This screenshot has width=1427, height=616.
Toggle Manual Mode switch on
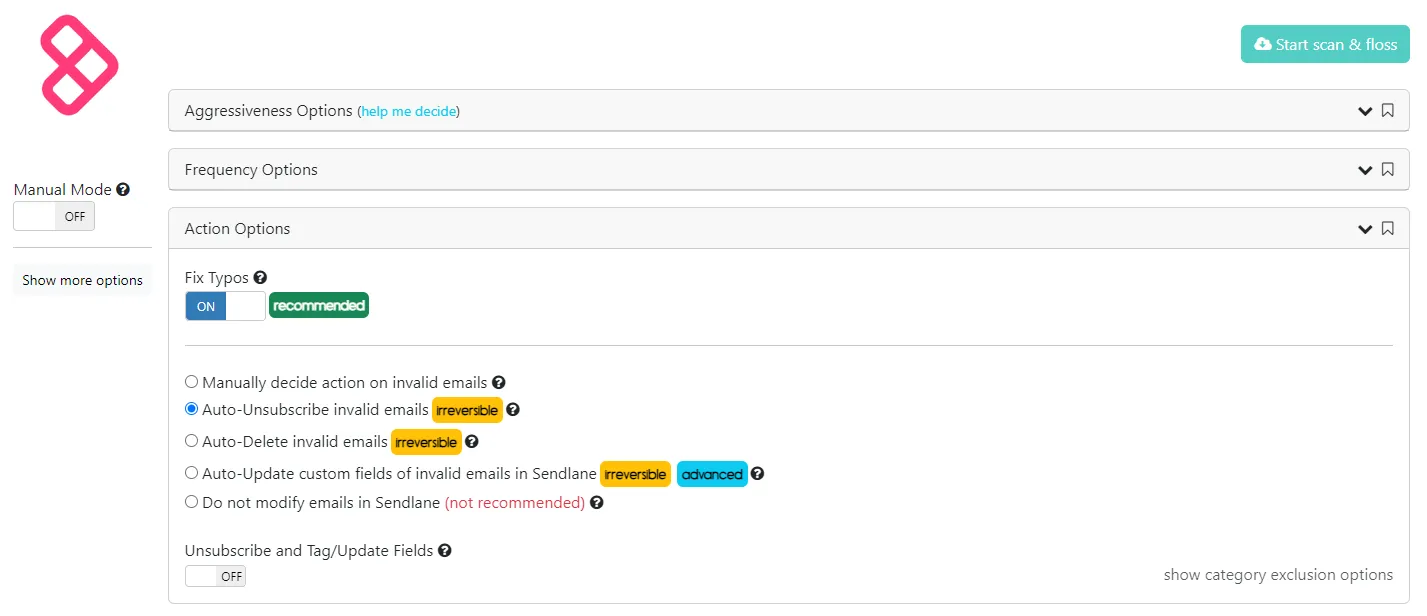[x=54, y=216]
